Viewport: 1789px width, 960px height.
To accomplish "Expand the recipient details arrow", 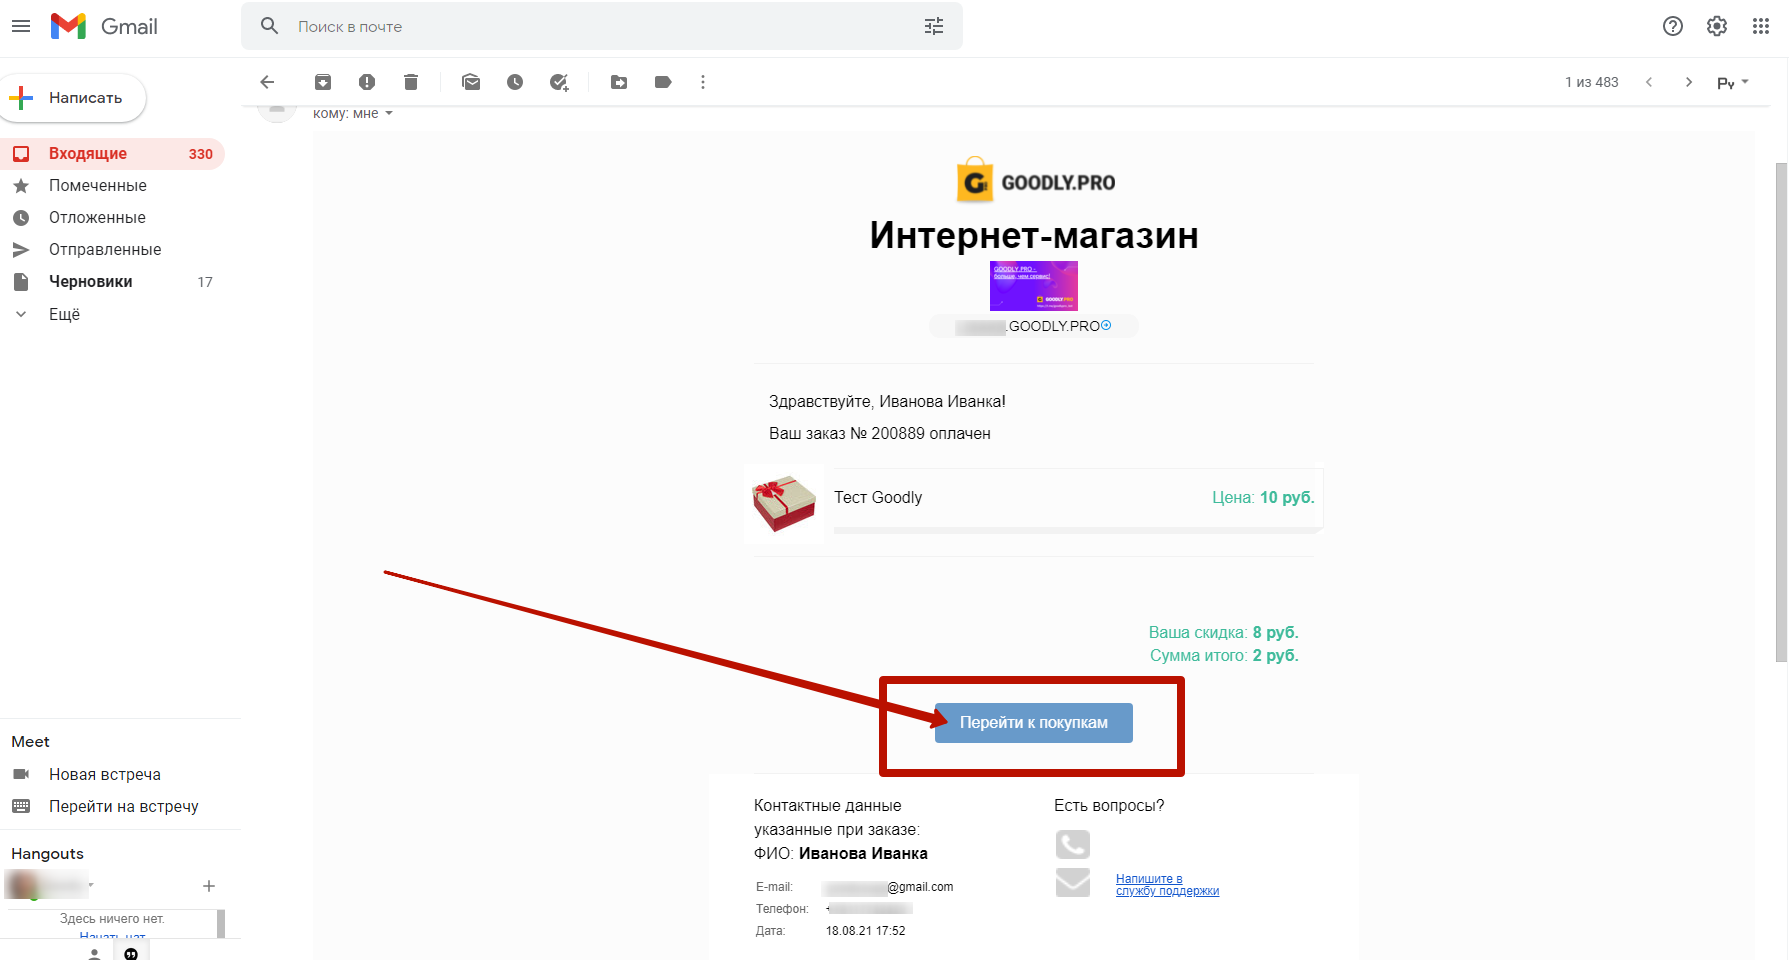I will pos(389,113).
